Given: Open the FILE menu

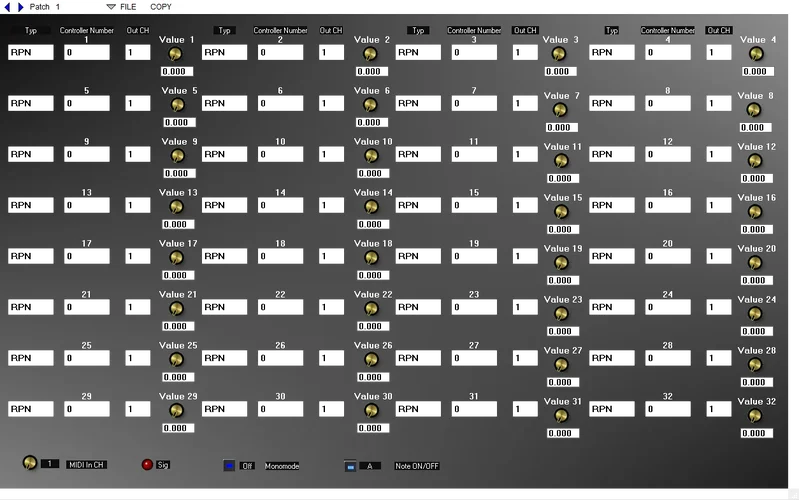Looking at the screenshot, I should coord(128,7).
